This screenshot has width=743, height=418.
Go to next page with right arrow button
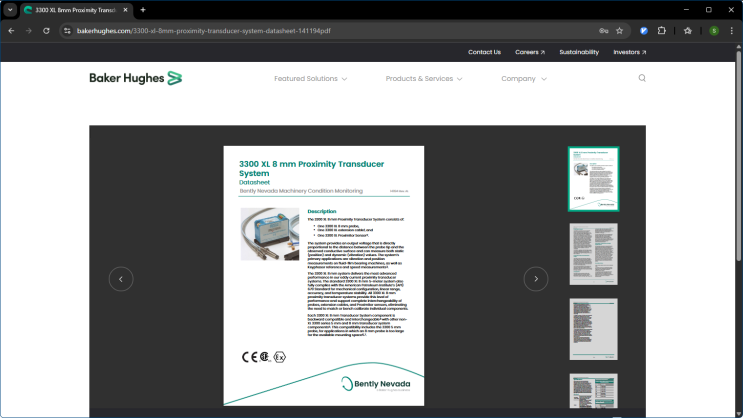tap(536, 279)
